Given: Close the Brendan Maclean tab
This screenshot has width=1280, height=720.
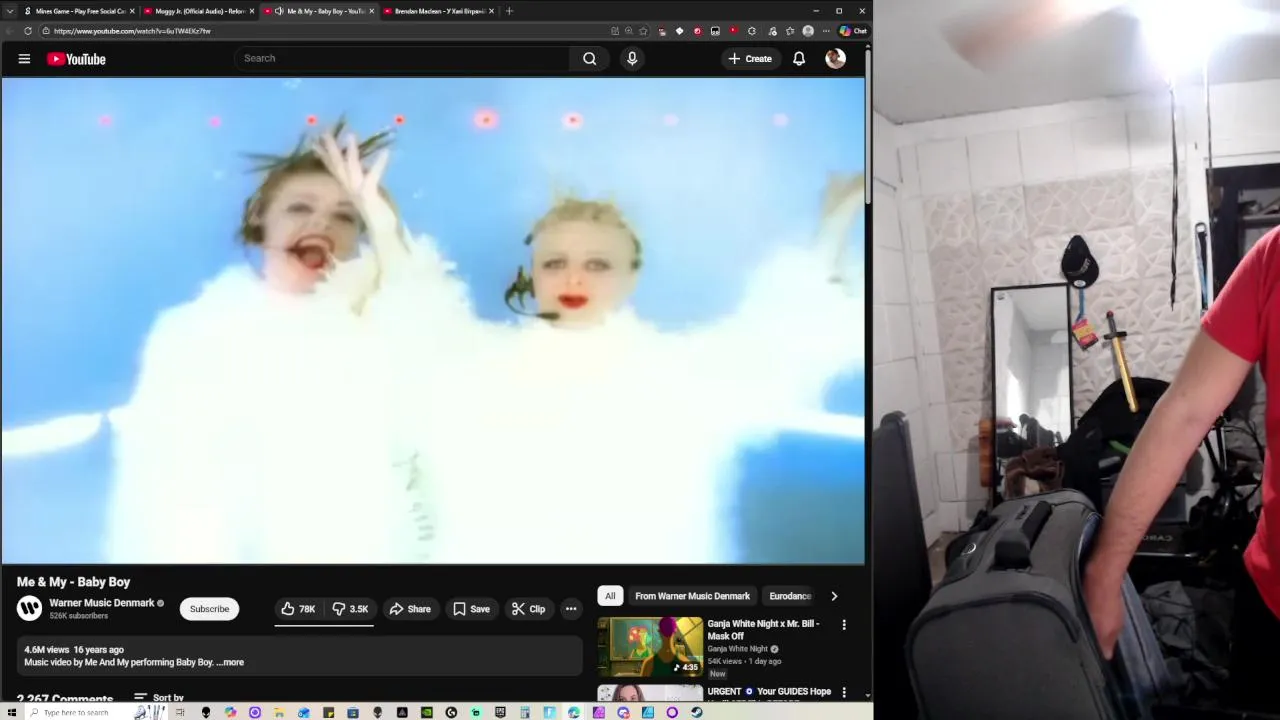Looking at the screenshot, I should tap(491, 11).
